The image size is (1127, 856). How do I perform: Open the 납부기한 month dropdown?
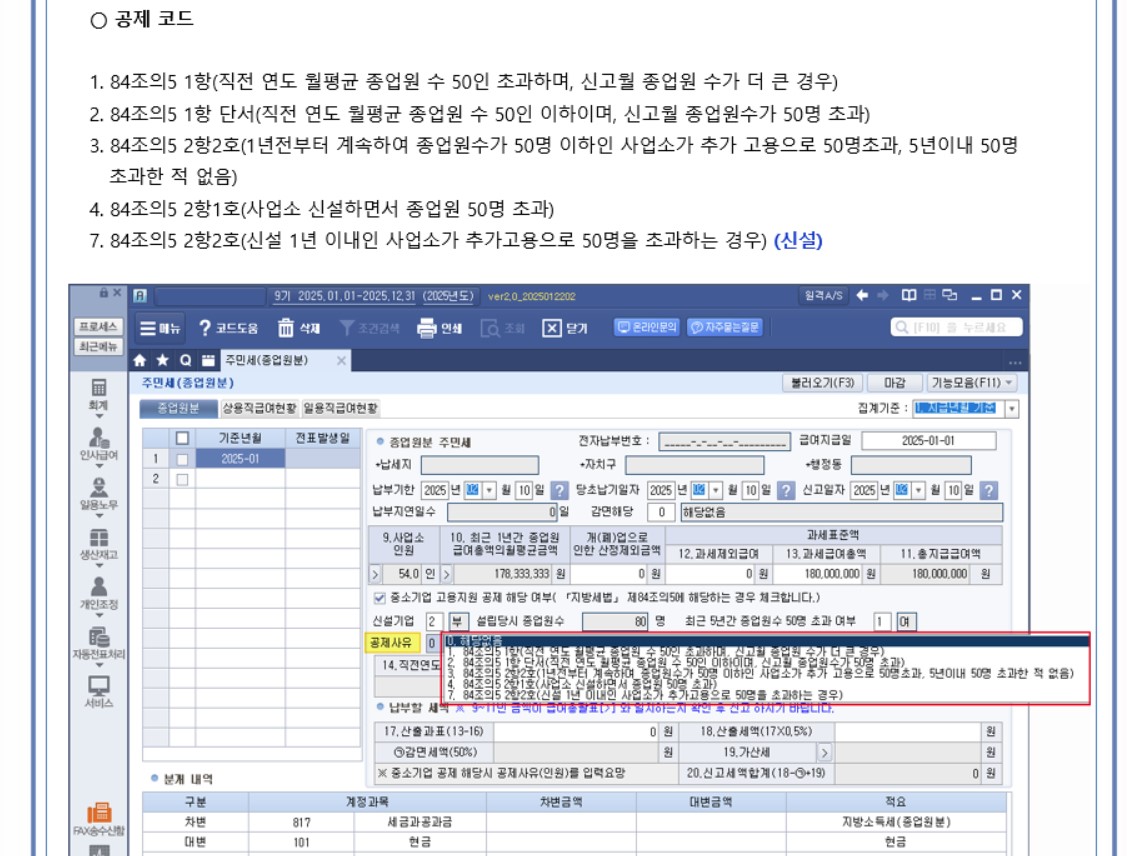(x=489, y=490)
